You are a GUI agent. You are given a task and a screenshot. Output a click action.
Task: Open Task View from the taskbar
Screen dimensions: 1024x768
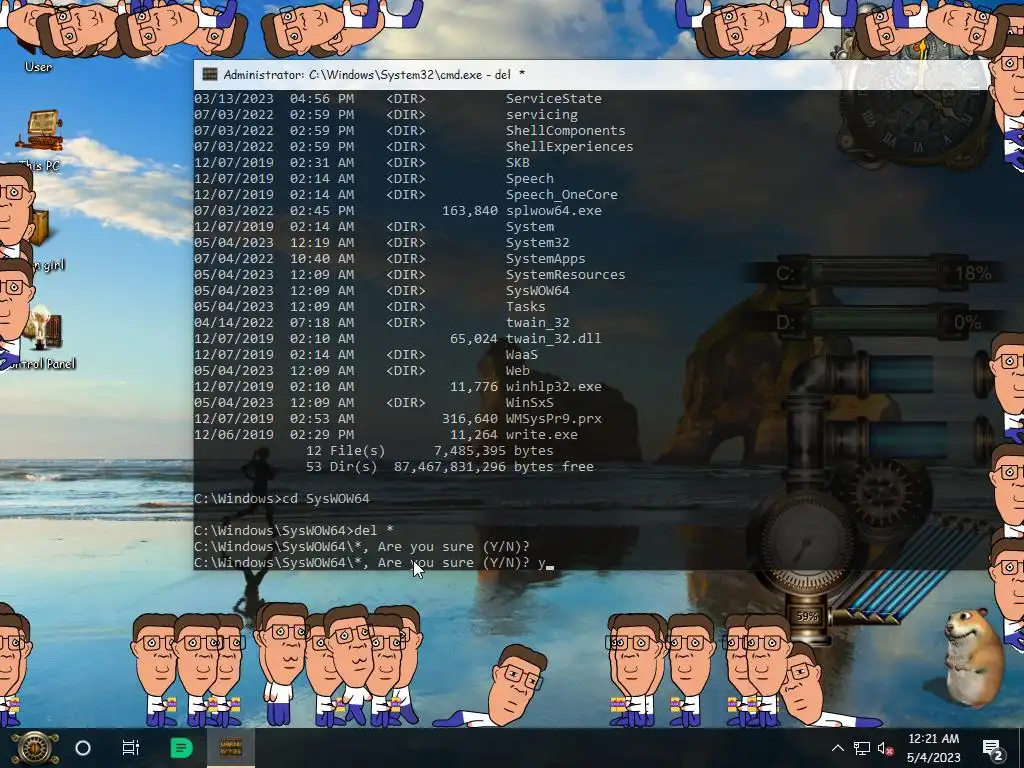tap(131, 748)
